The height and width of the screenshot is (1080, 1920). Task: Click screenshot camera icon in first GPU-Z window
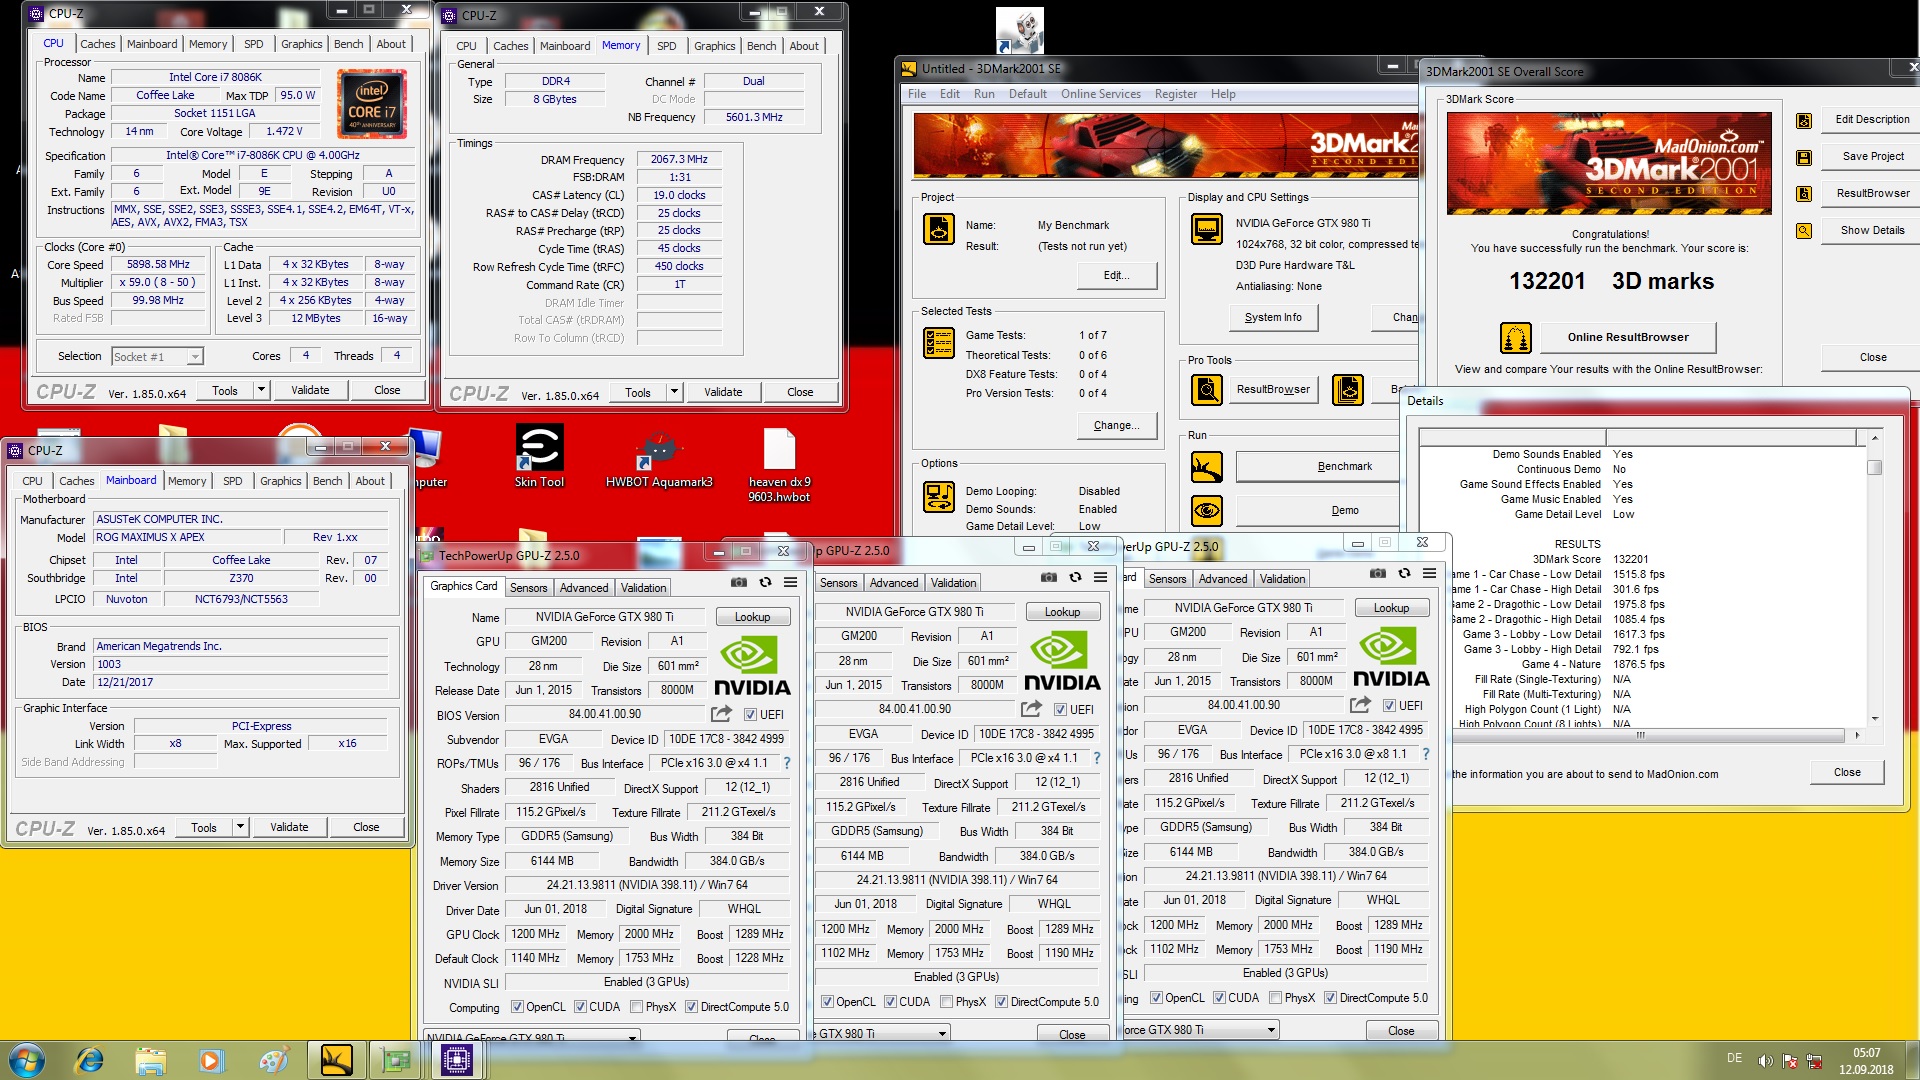tap(738, 582)
